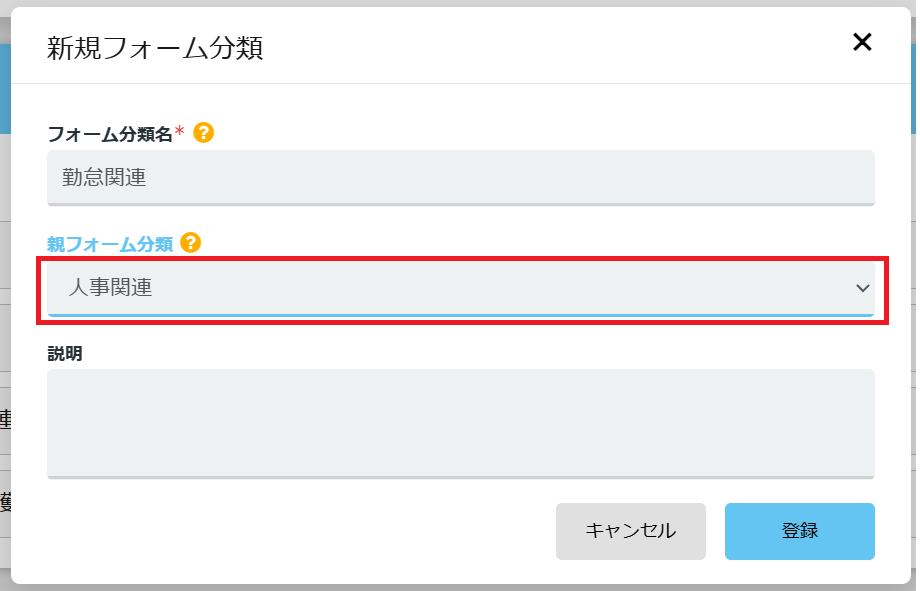The width and height of the screenshot is (920, 591).
Task: Open help icon beside 親フォーム分類 label
Action: click(x=191, y=242)
